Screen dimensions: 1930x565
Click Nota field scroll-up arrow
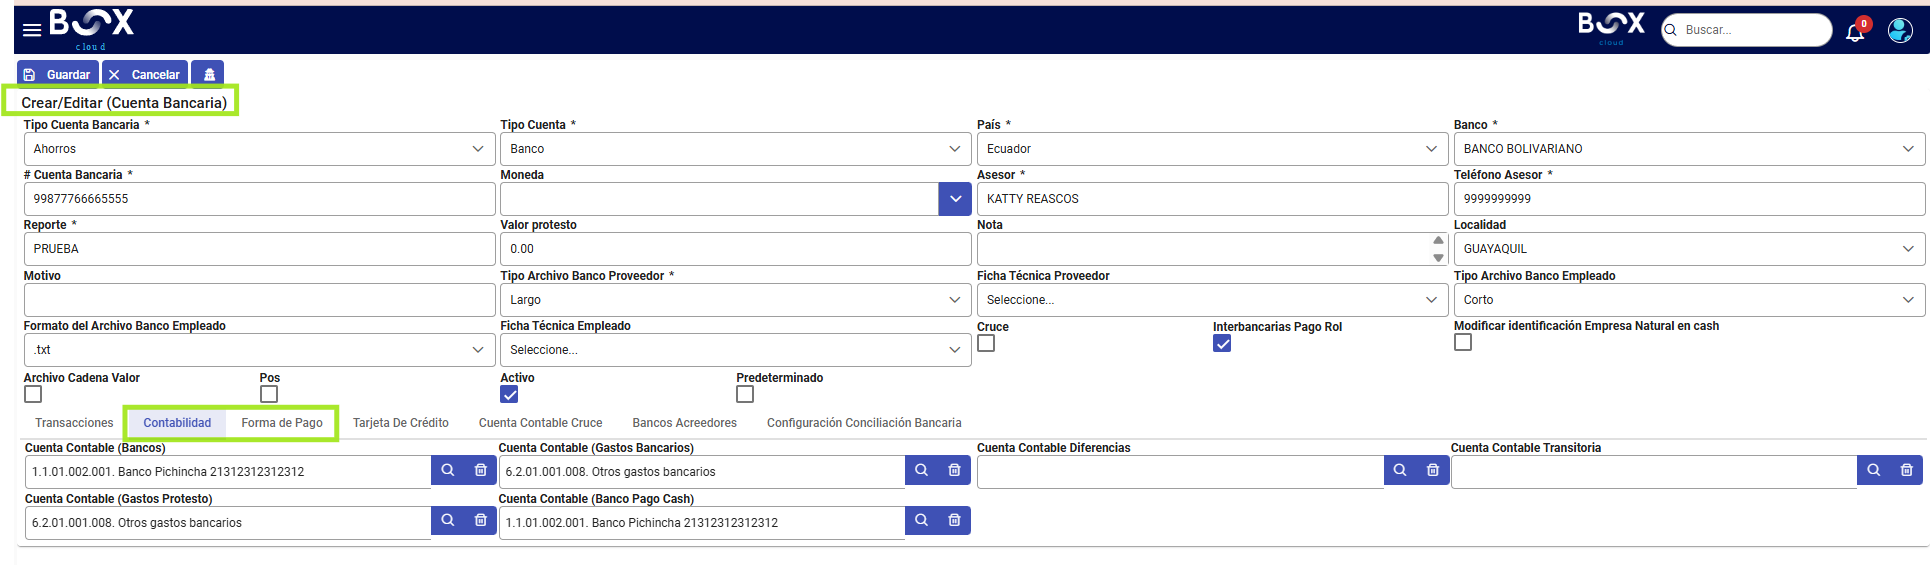[x=1438, y=240]
